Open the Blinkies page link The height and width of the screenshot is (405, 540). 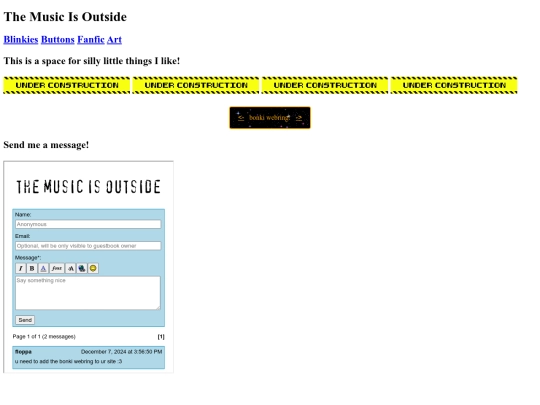tap(21, 40)
